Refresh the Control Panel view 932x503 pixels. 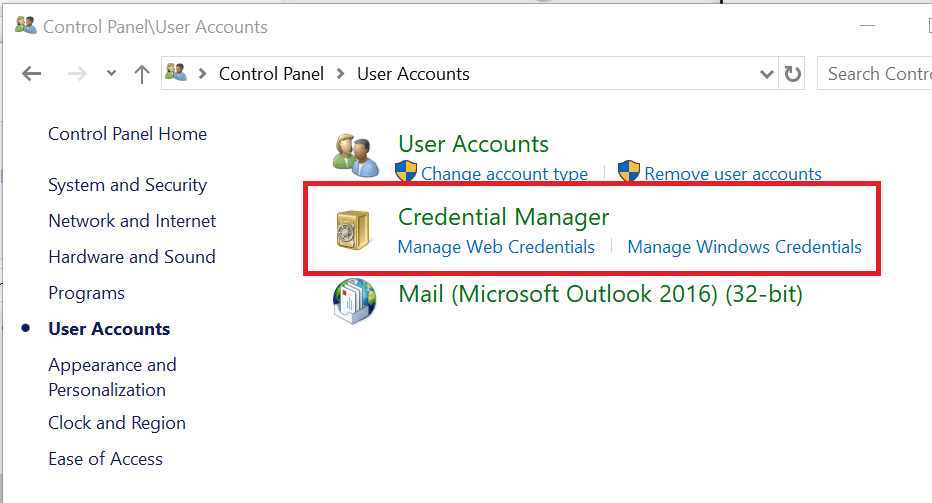pyautogui.click(x=792, y=74)
